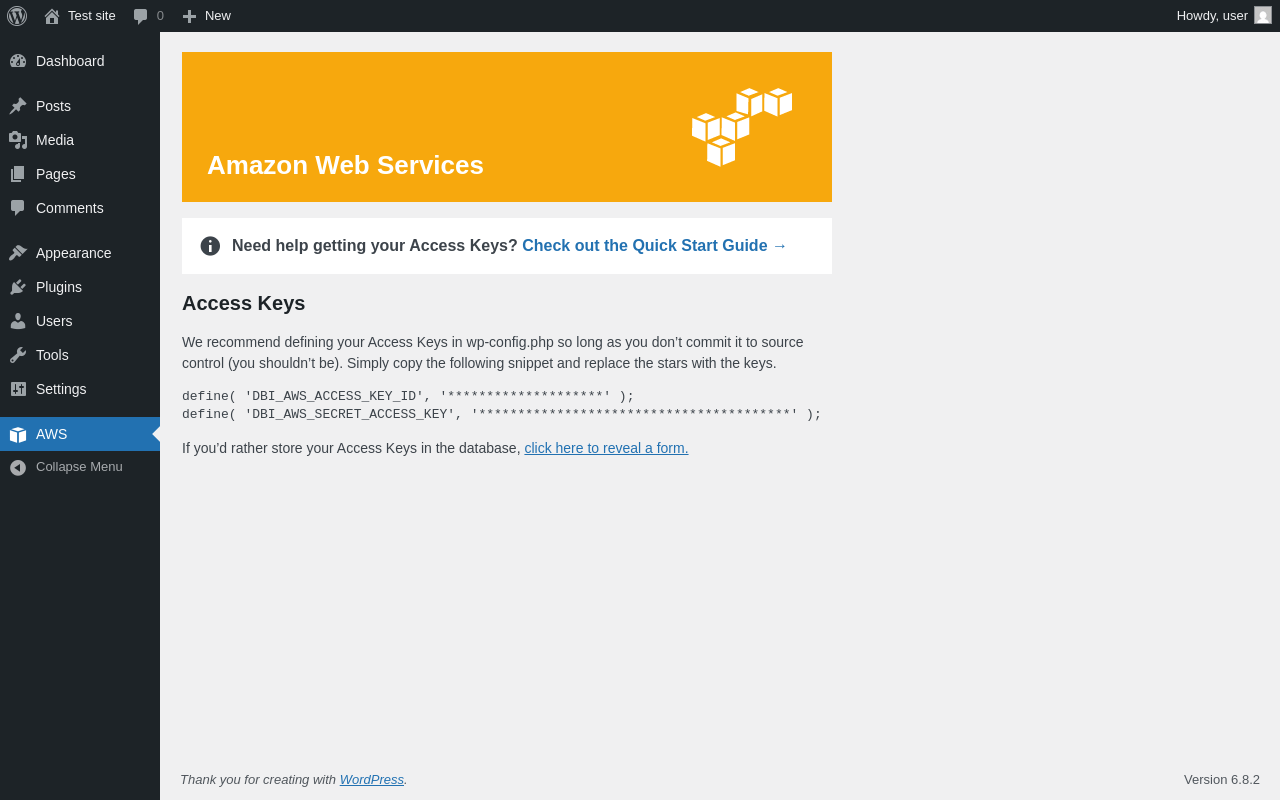Click 'Need help getting your Access Keys?' text

click(375, 246)
